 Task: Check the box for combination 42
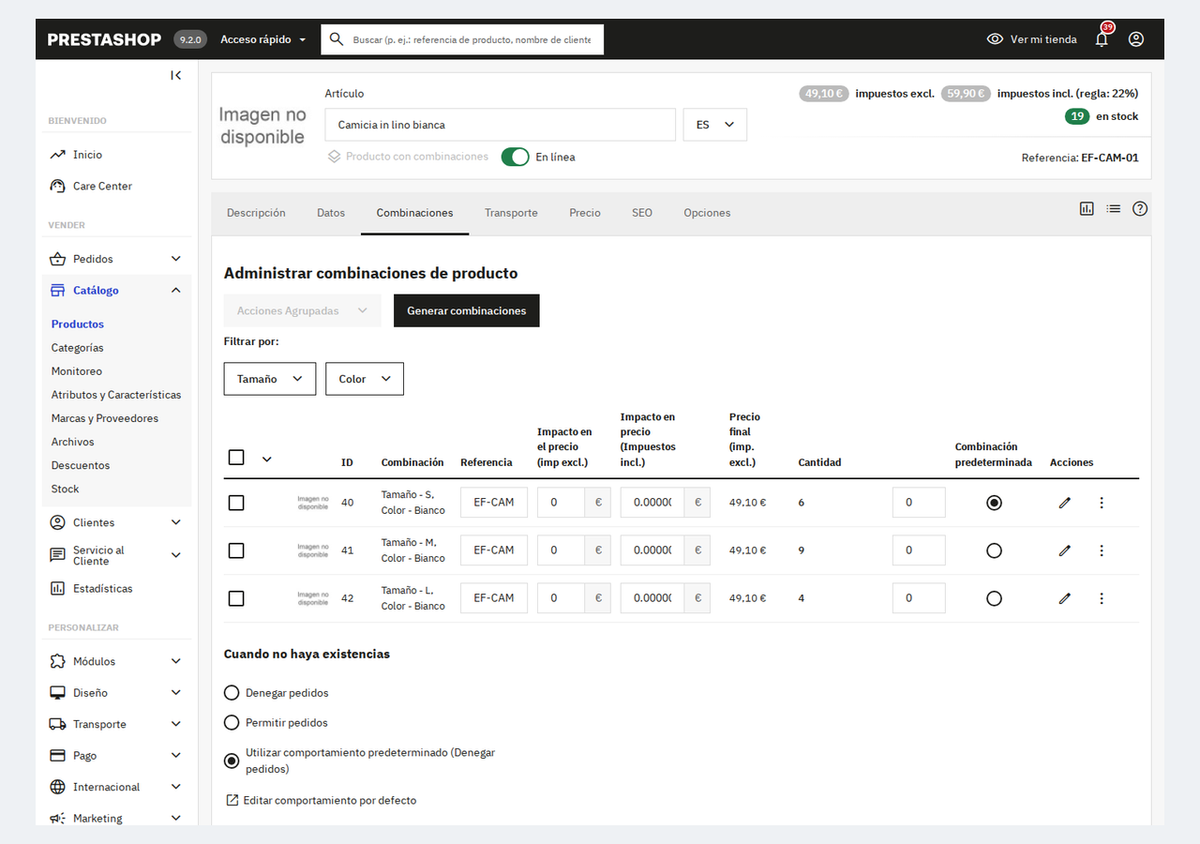236,598
